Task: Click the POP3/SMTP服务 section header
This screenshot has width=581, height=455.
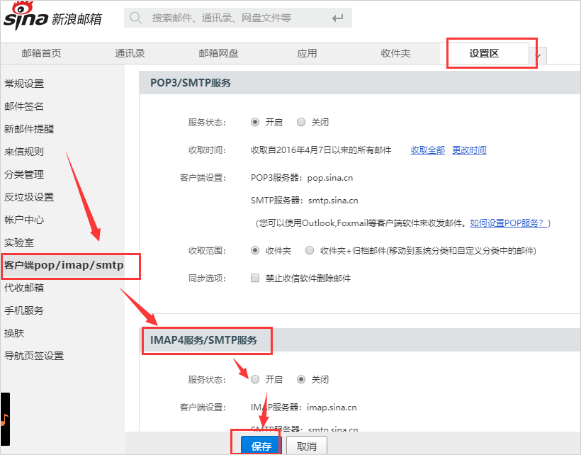Action: coord(190,83)
